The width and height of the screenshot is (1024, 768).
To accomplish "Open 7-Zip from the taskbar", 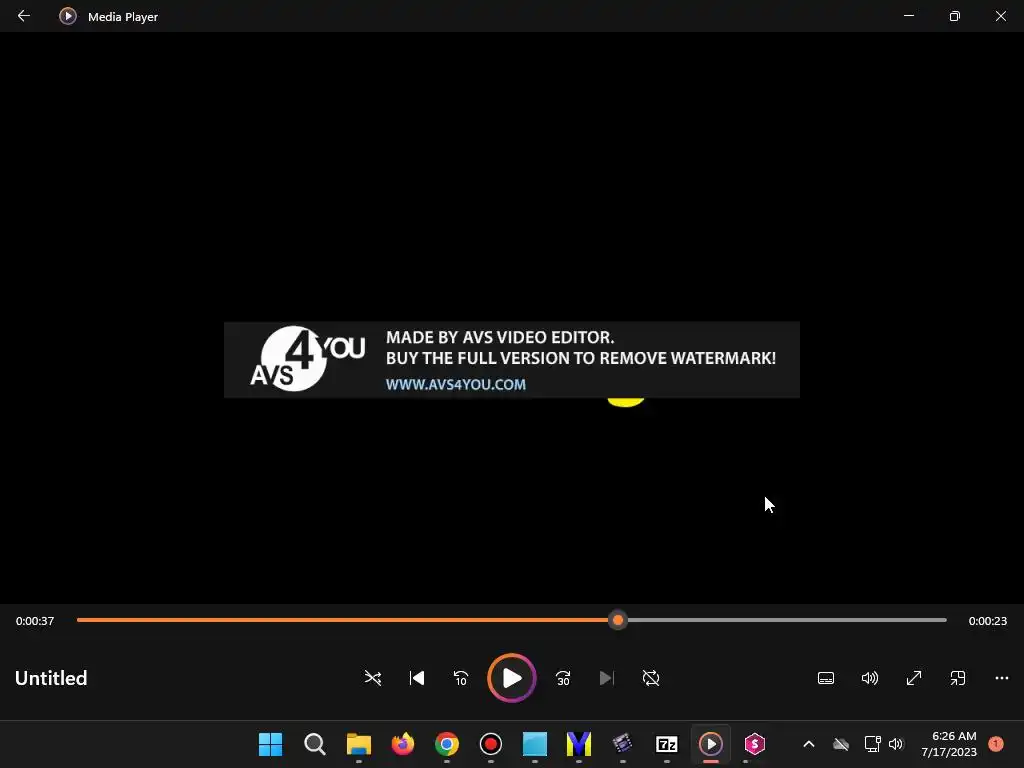I will (667, 744).
